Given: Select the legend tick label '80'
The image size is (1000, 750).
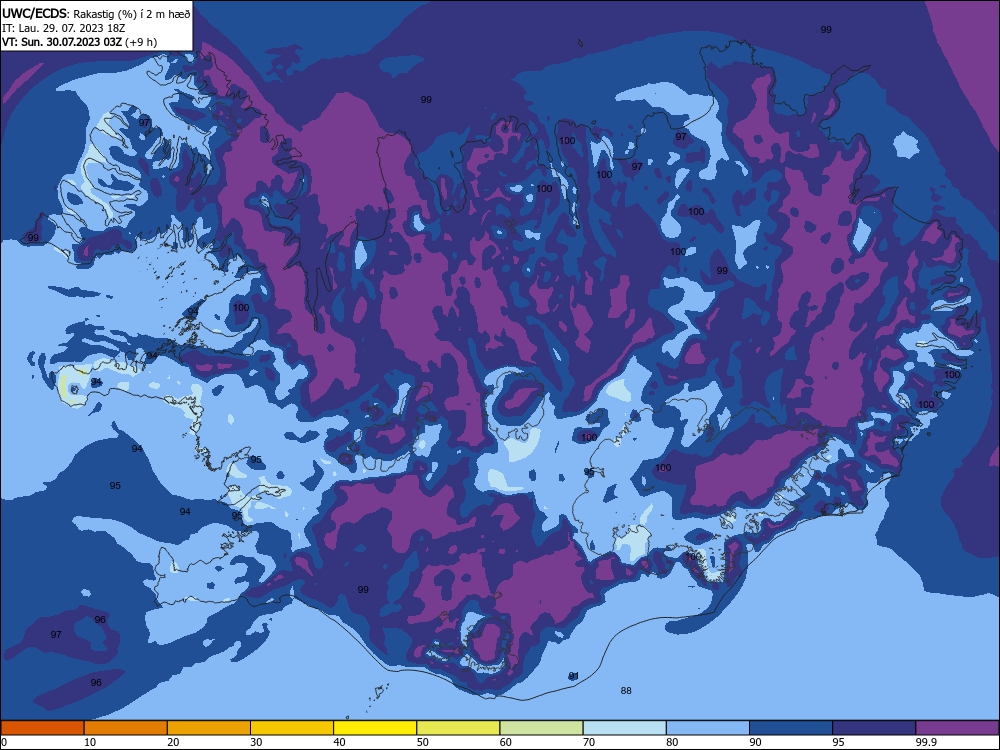Looking at the screenshot, I should point(672,742).
